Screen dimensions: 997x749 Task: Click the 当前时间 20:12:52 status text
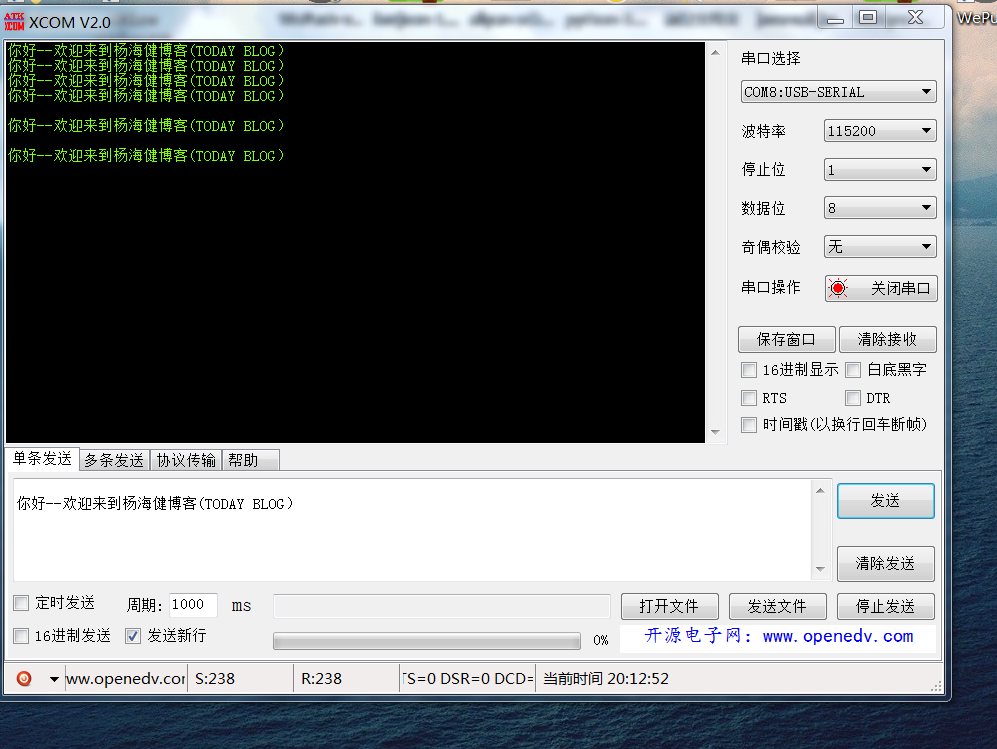tap(605, 679)
